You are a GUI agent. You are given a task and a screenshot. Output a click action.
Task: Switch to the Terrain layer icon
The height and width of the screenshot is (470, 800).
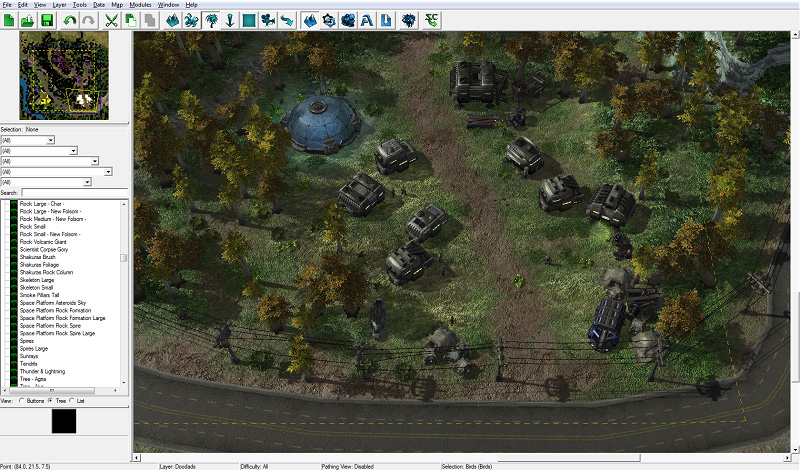pyautogui.click(x=172, y=20)
